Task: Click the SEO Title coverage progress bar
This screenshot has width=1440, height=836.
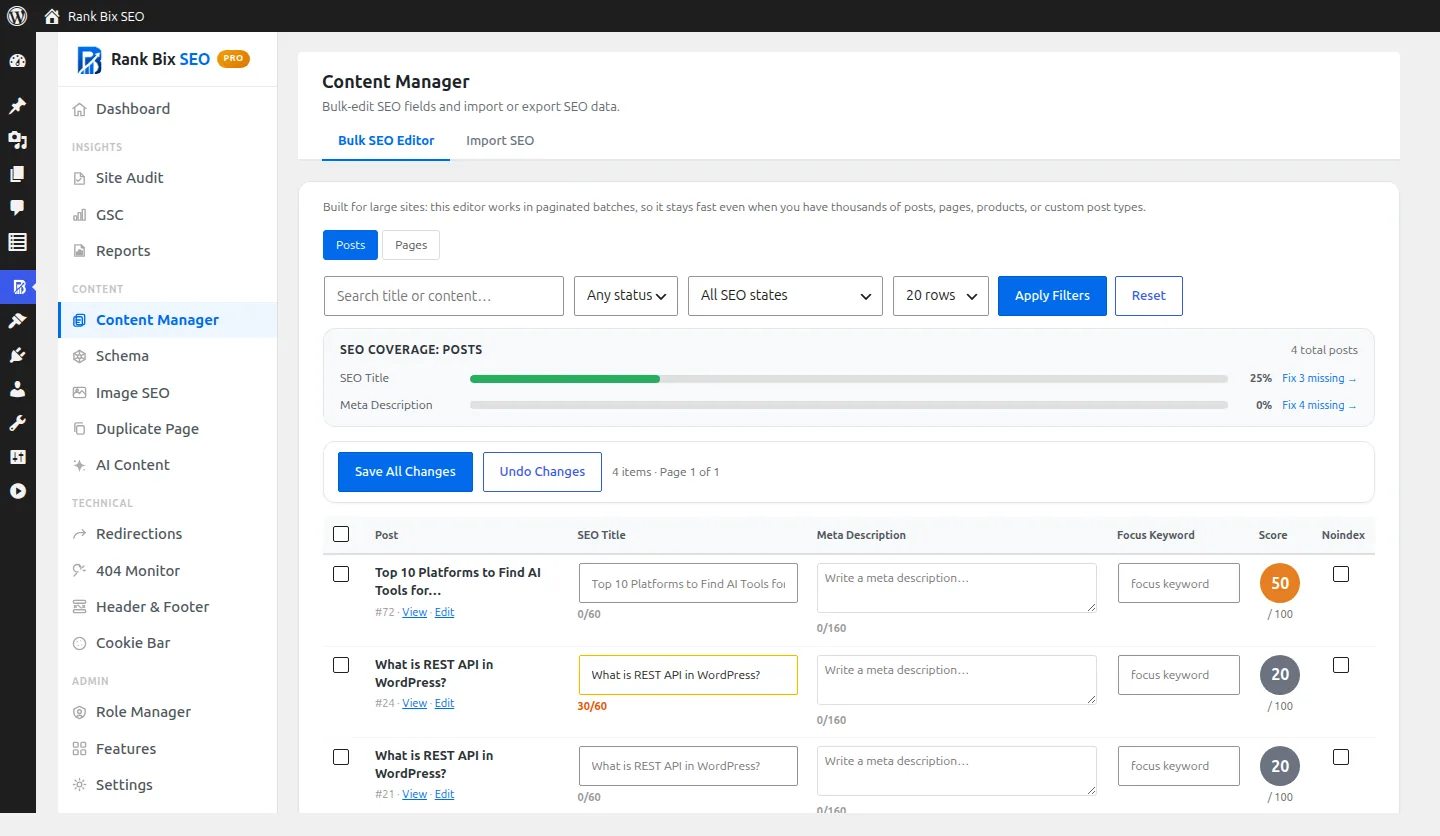Action: pos(849,379)
